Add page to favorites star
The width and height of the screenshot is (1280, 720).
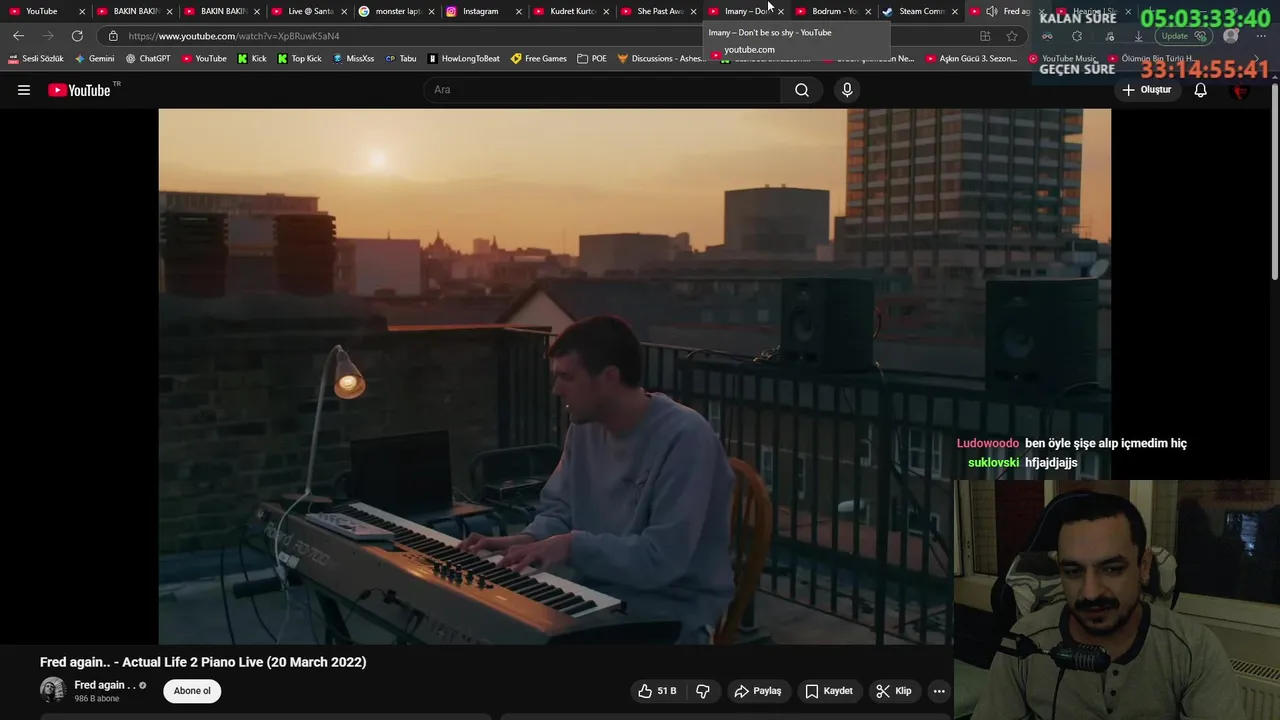(1012, 36)
